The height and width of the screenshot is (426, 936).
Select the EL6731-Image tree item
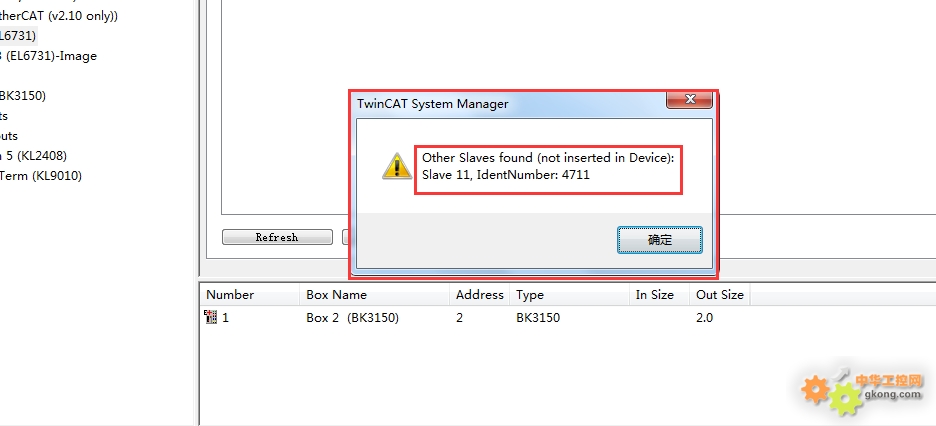(x=48, y=55)
